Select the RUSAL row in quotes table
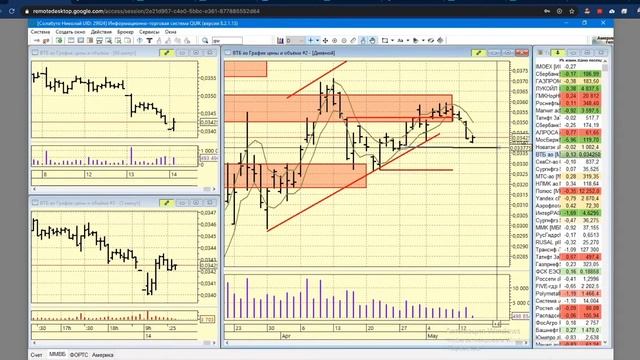 tap(568, 242)
